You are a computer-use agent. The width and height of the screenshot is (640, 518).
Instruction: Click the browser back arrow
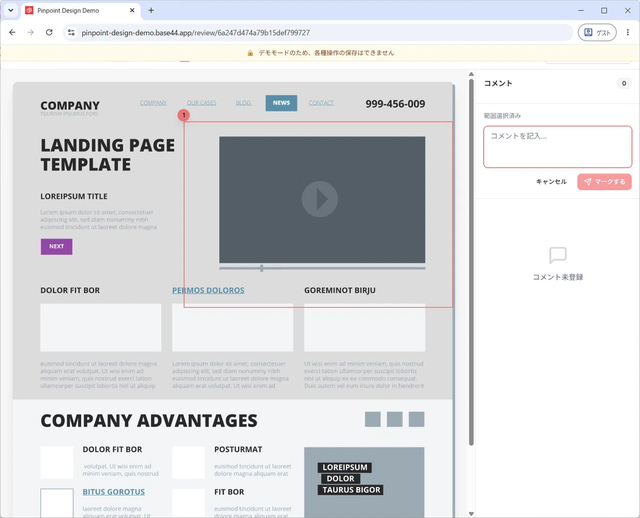tap(12, 32)
